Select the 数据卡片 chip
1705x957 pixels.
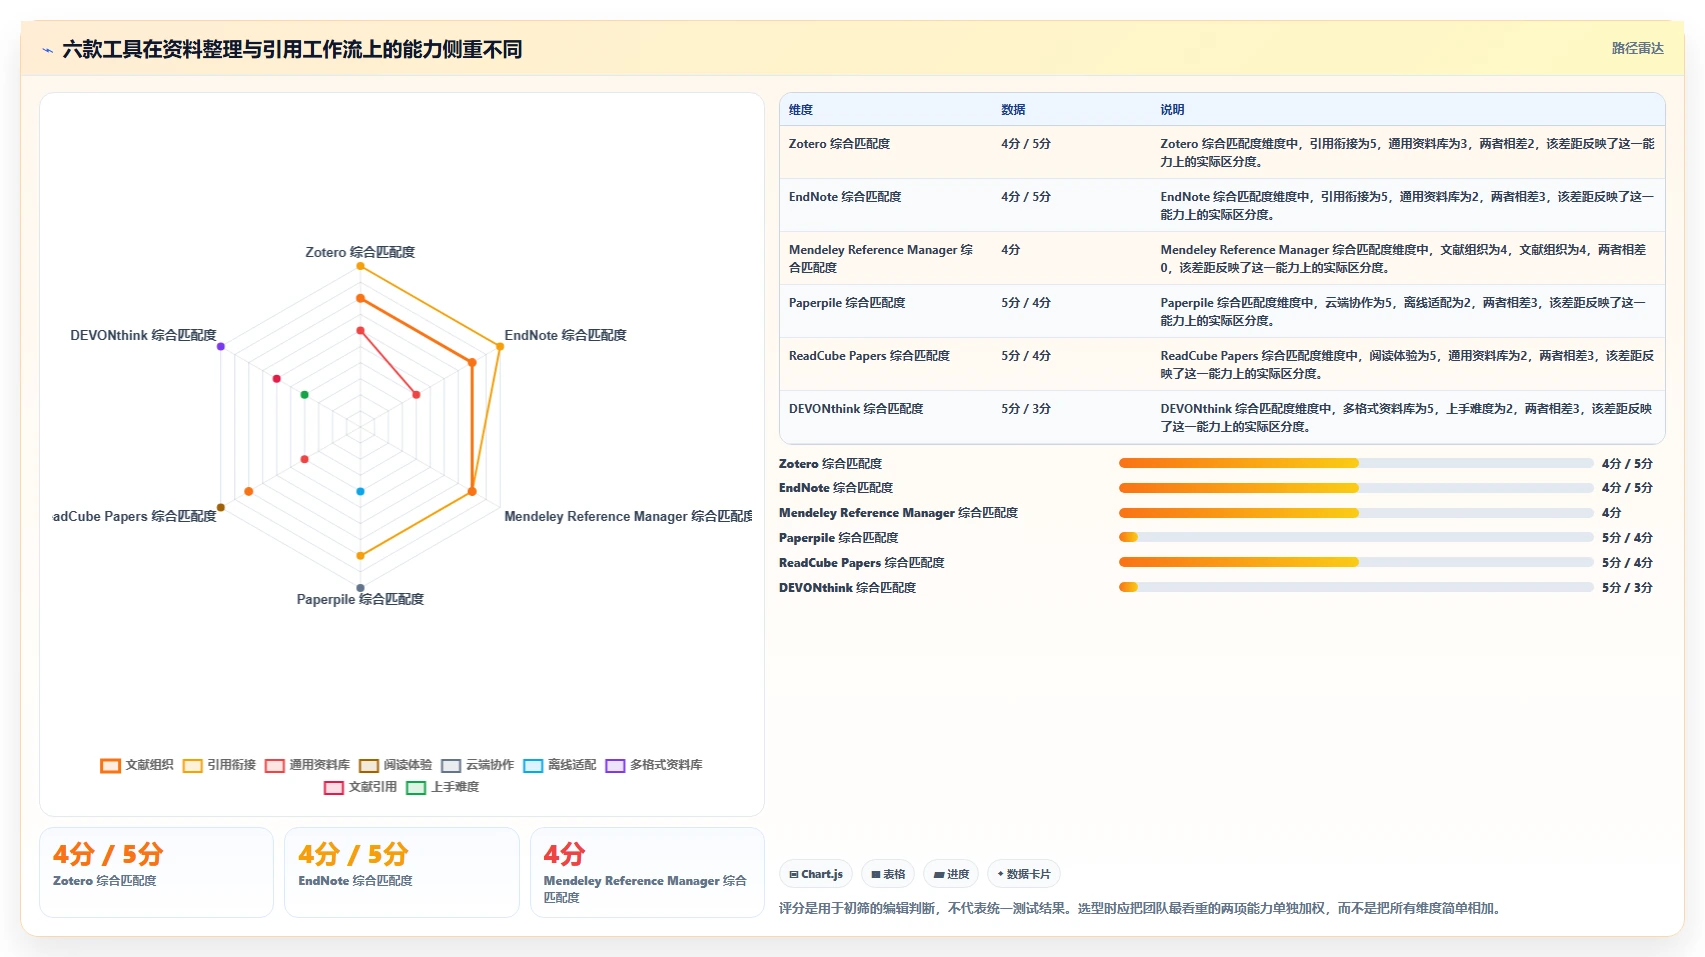point(1024,874)
